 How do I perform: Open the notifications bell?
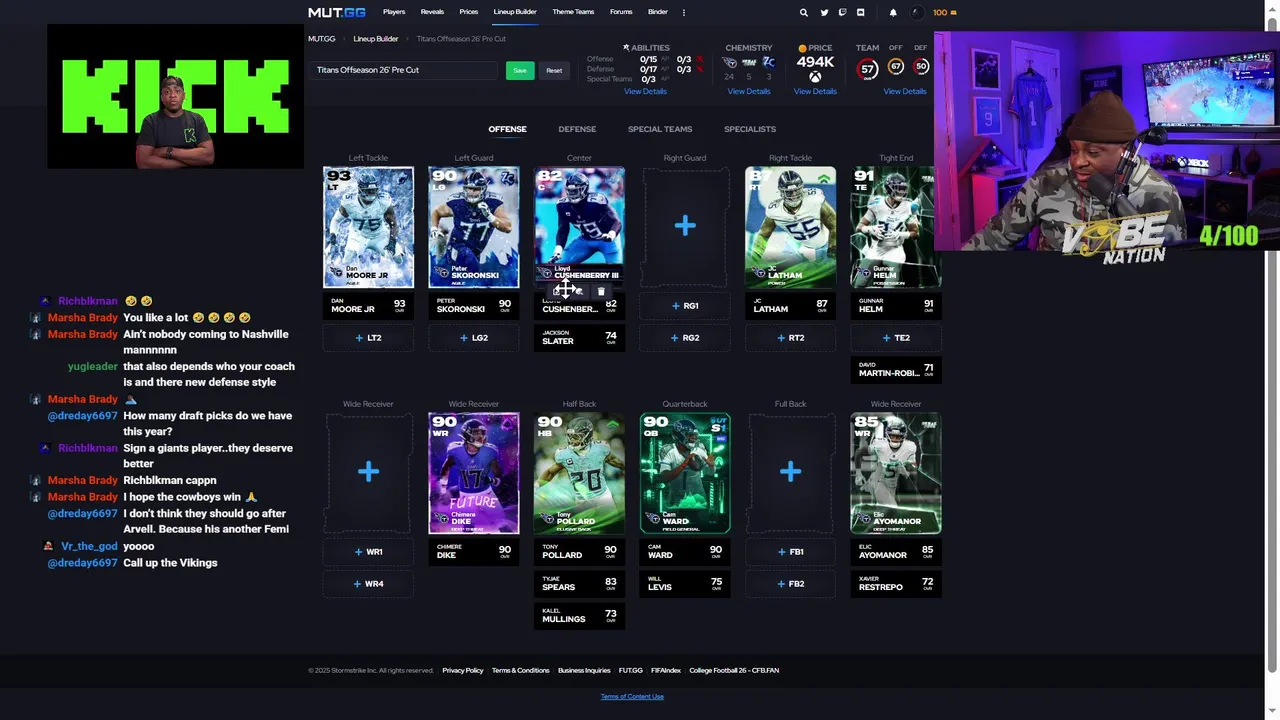893,12
